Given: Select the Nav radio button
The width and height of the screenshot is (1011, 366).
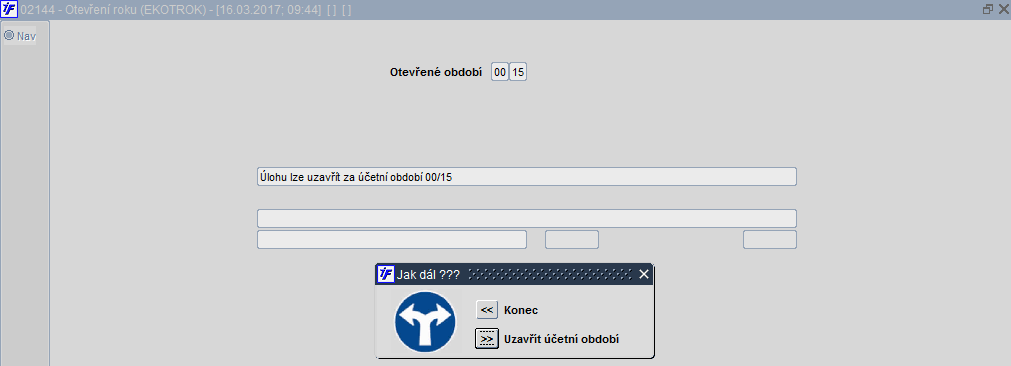Looking at the screenshot, I should click(x=9, y=35).
